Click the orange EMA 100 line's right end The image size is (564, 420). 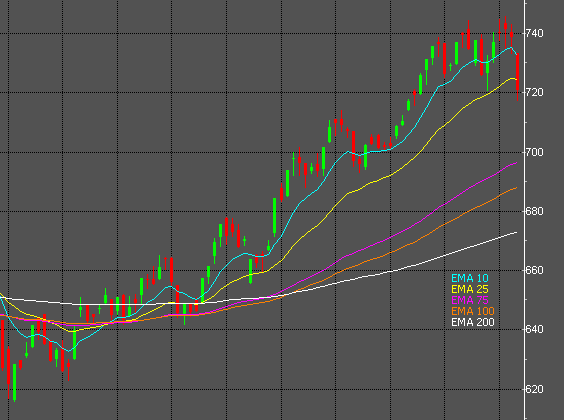point(516,188)
